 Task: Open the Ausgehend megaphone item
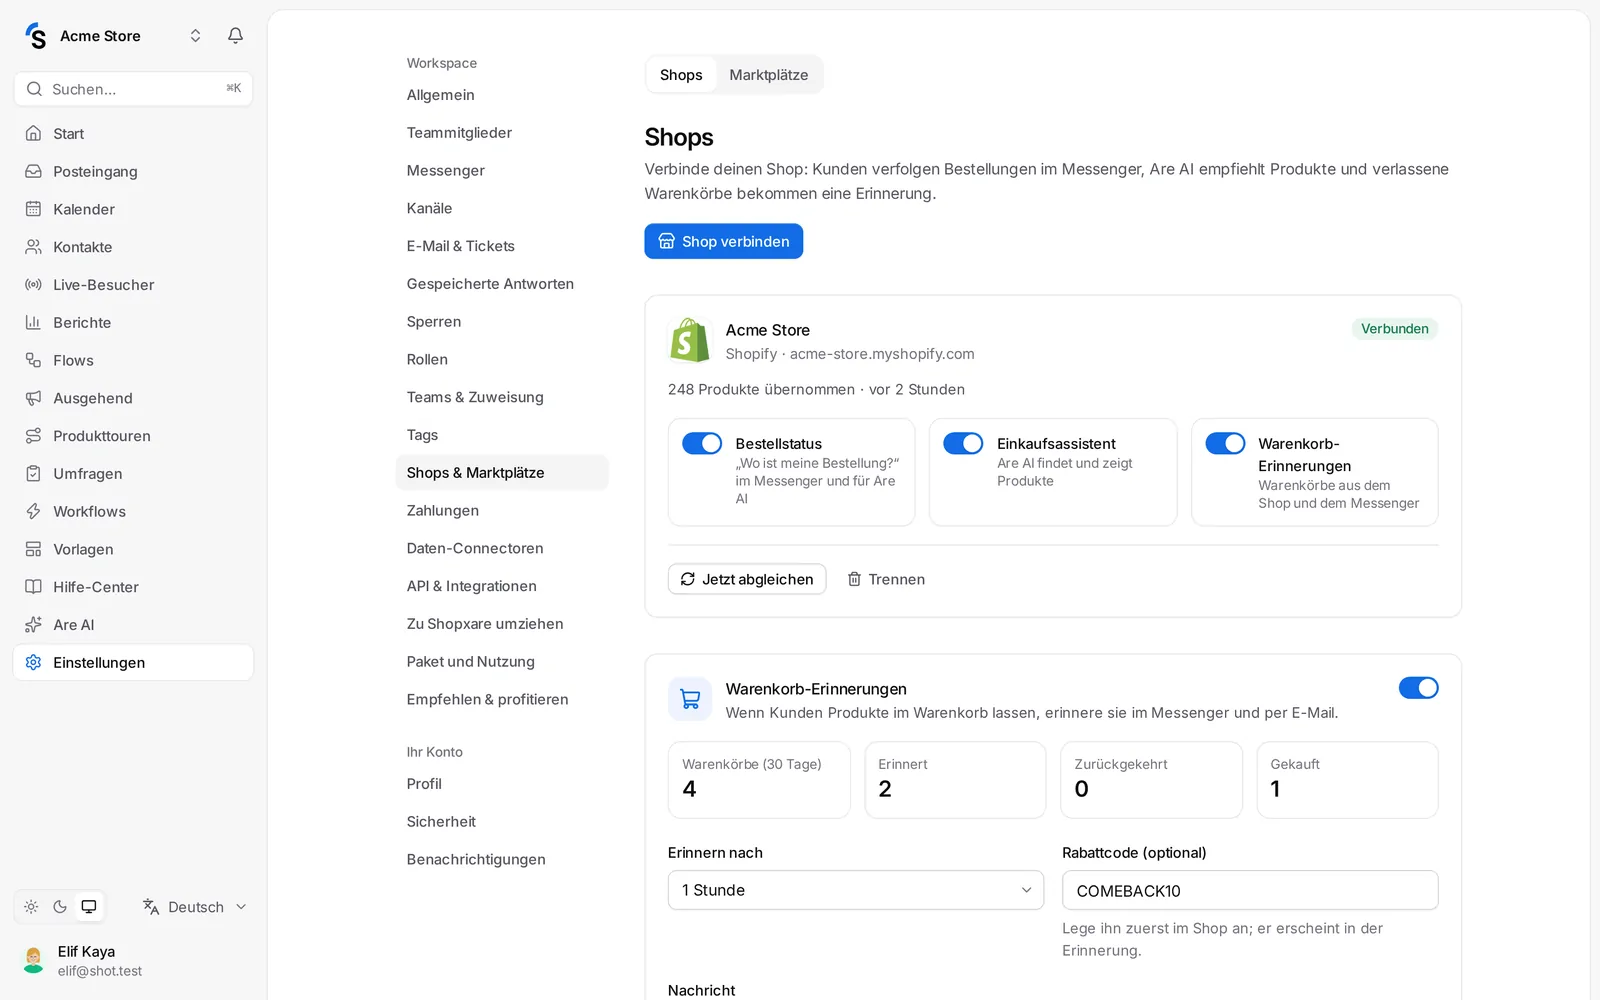pos(133,398)
